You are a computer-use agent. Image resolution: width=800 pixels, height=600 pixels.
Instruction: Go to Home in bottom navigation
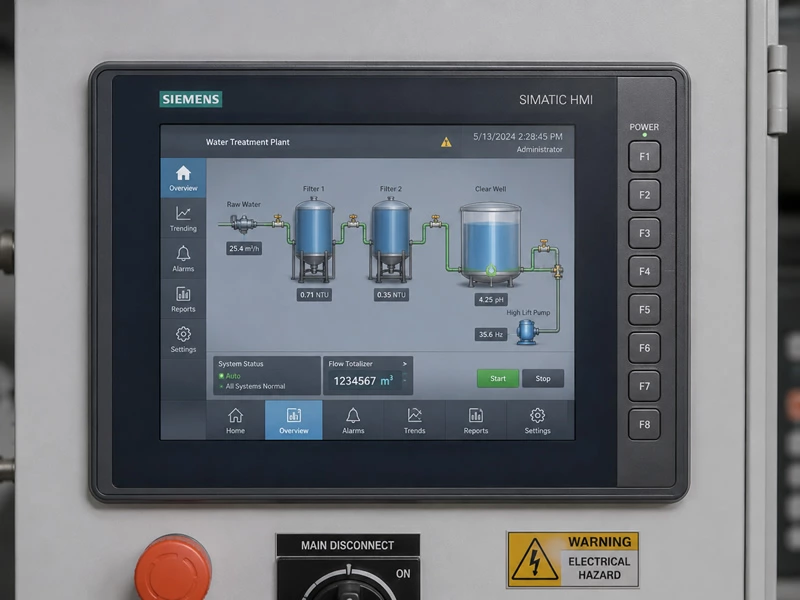[x=235, y=420]
